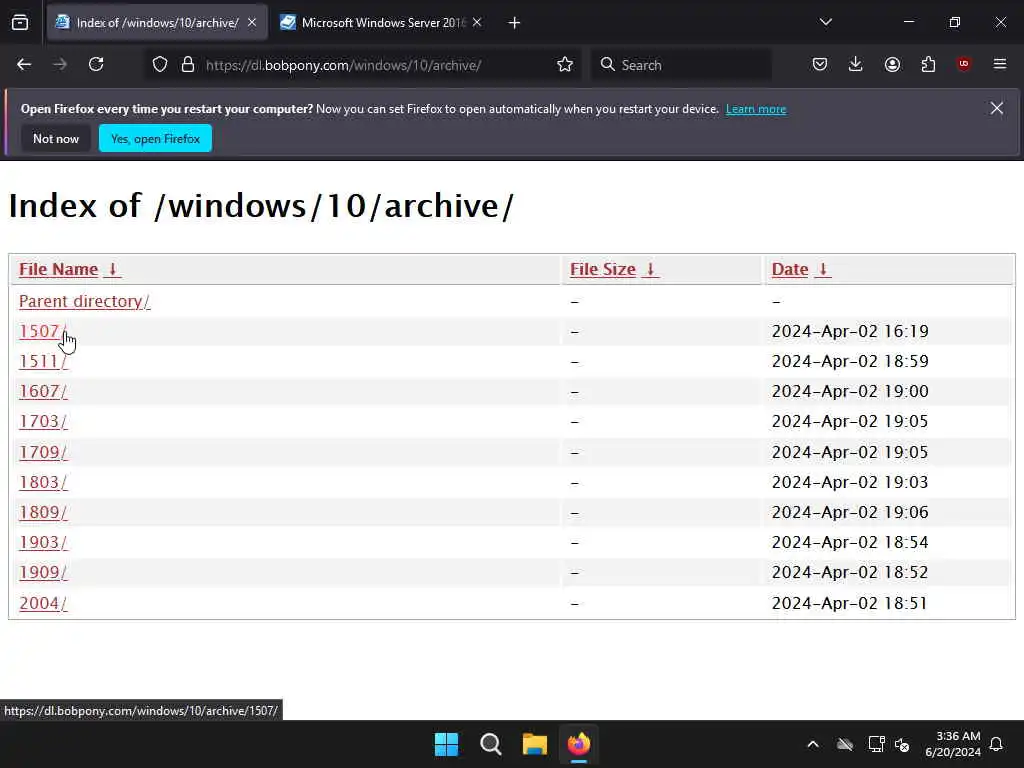Open notification bell in taskbar
This screenshot has height=768, width=1024.
point(997,744)
